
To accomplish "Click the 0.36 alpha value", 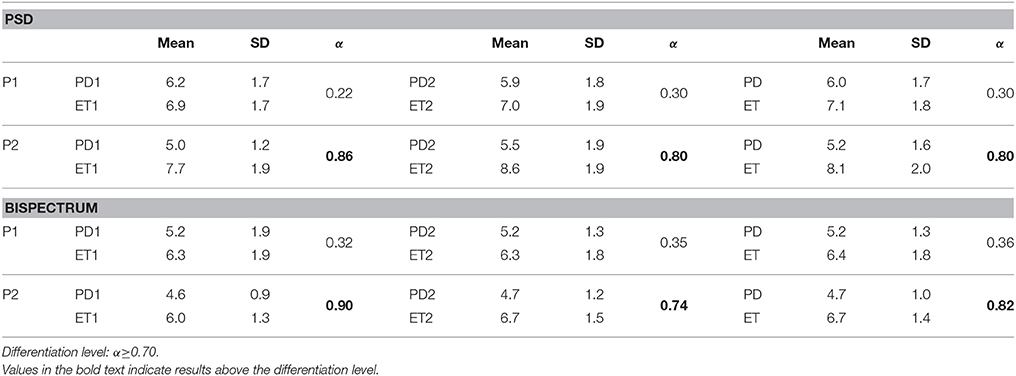I will (x=1002, y=243).
